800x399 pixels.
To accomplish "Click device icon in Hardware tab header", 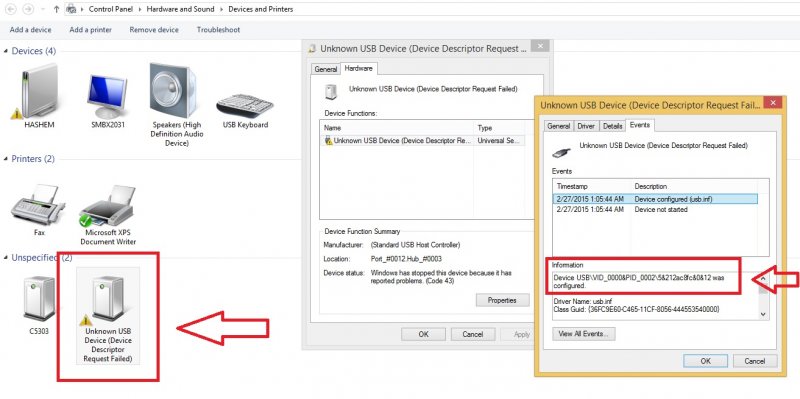I will (x=331, y=91).
